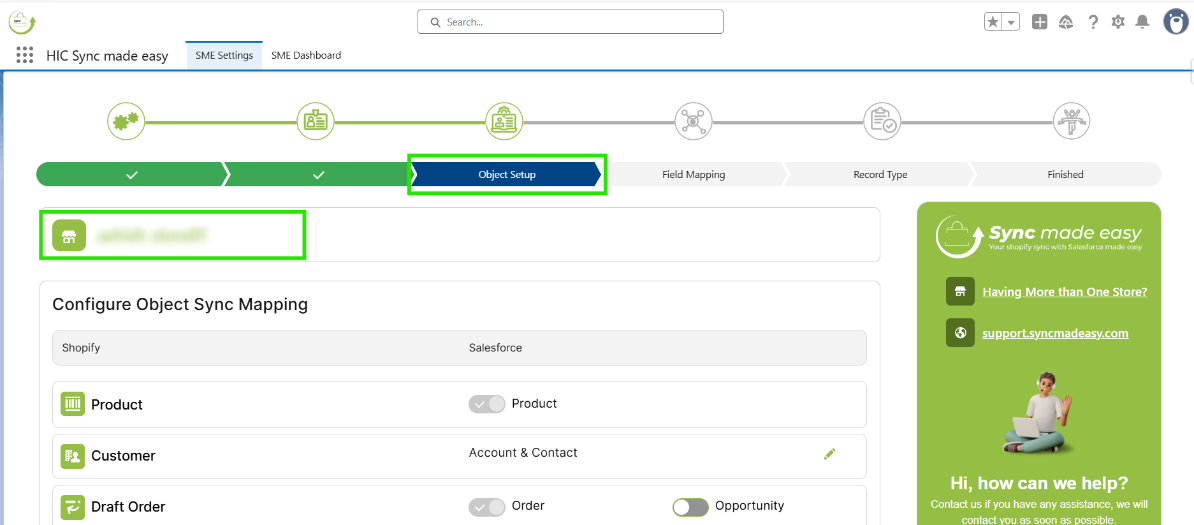Open the favorites list dropdown arrow
This screenshot has width=1194, height=525.
[1011, 22]
